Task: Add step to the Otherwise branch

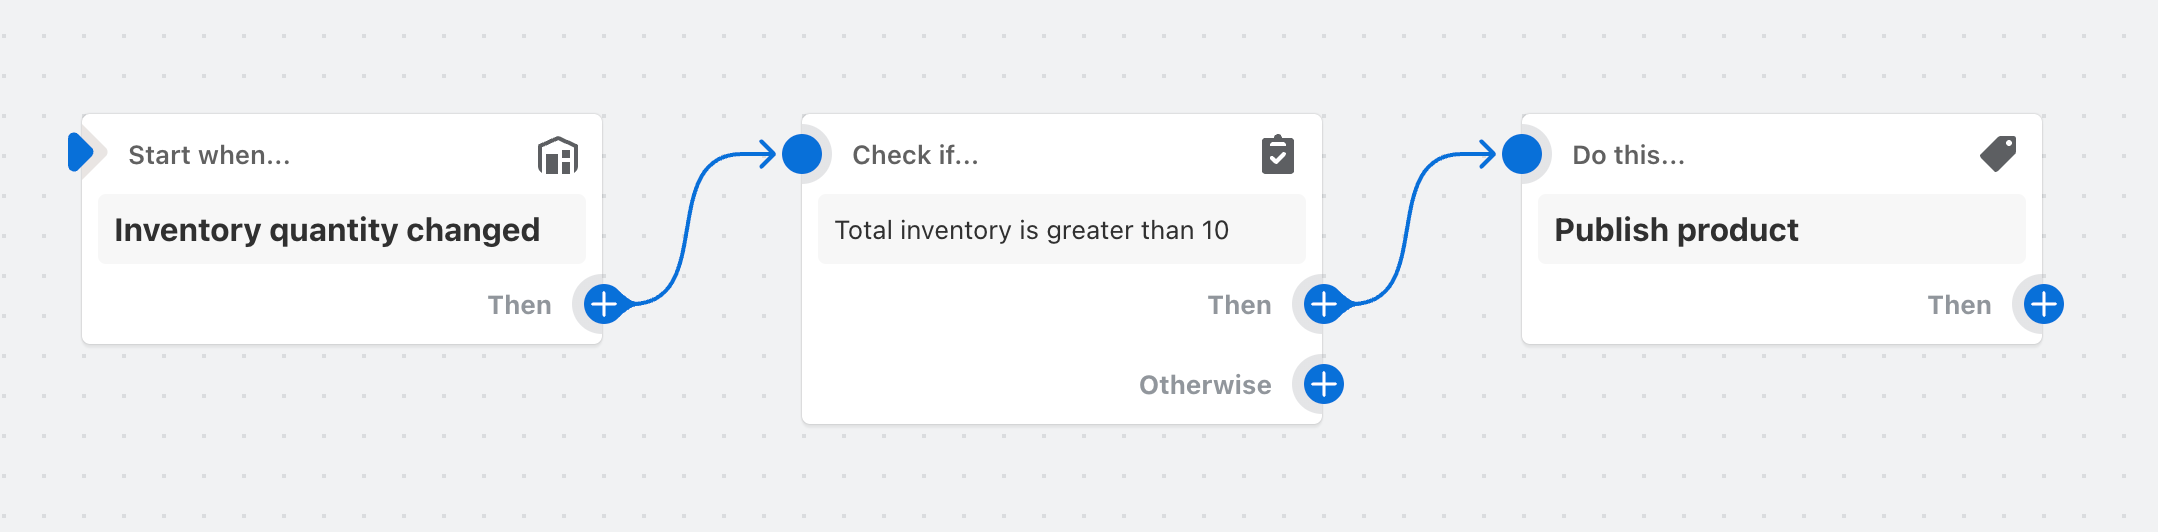Action: click(1324, 384)
